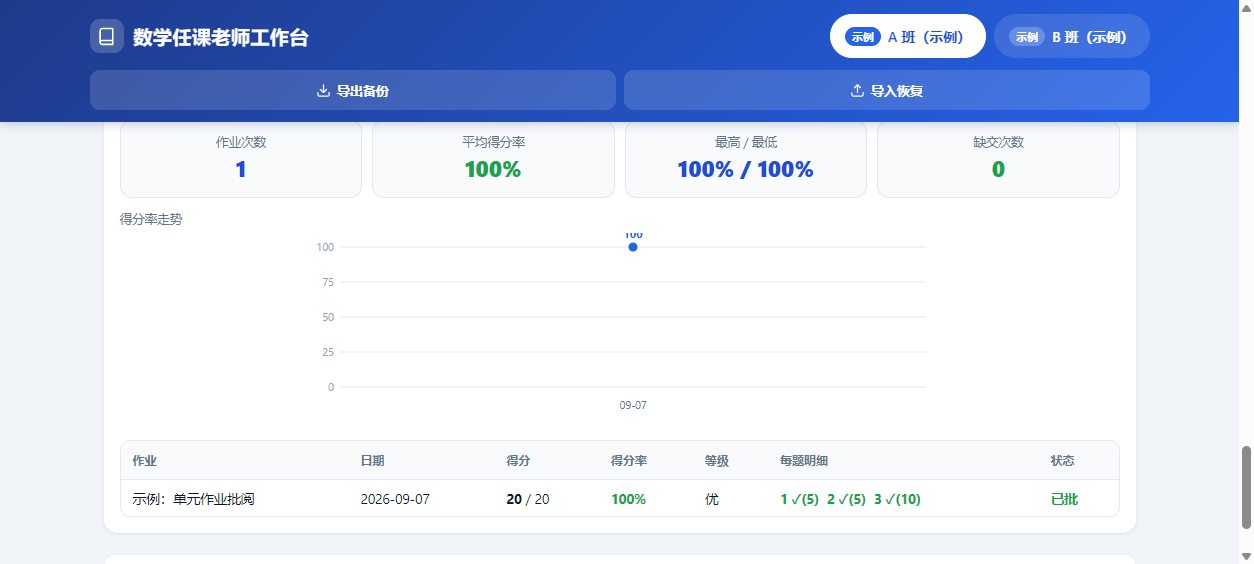Select the row 示例：单元作业批阅

tap(620, 498)
